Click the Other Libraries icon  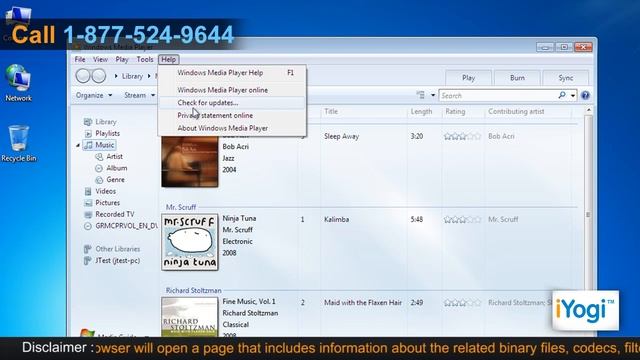87,249
